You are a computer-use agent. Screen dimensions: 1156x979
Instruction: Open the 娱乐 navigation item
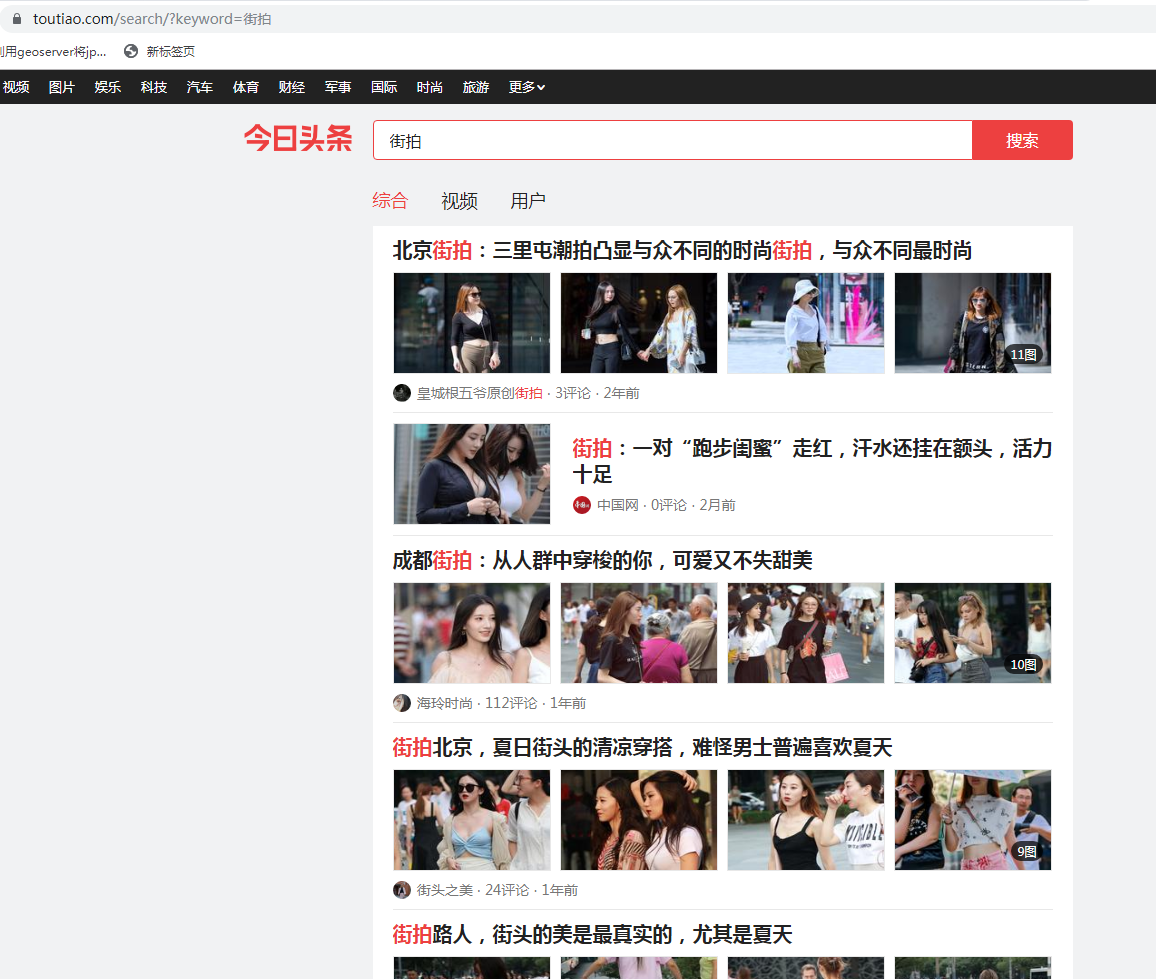(x=108, y=87)
